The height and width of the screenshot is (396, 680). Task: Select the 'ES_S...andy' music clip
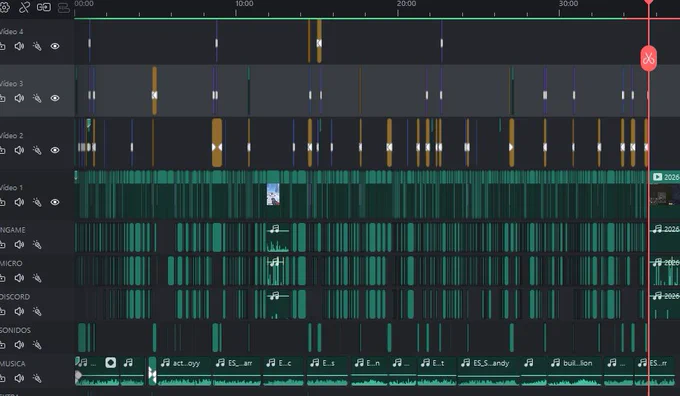[x=489, y=371]
